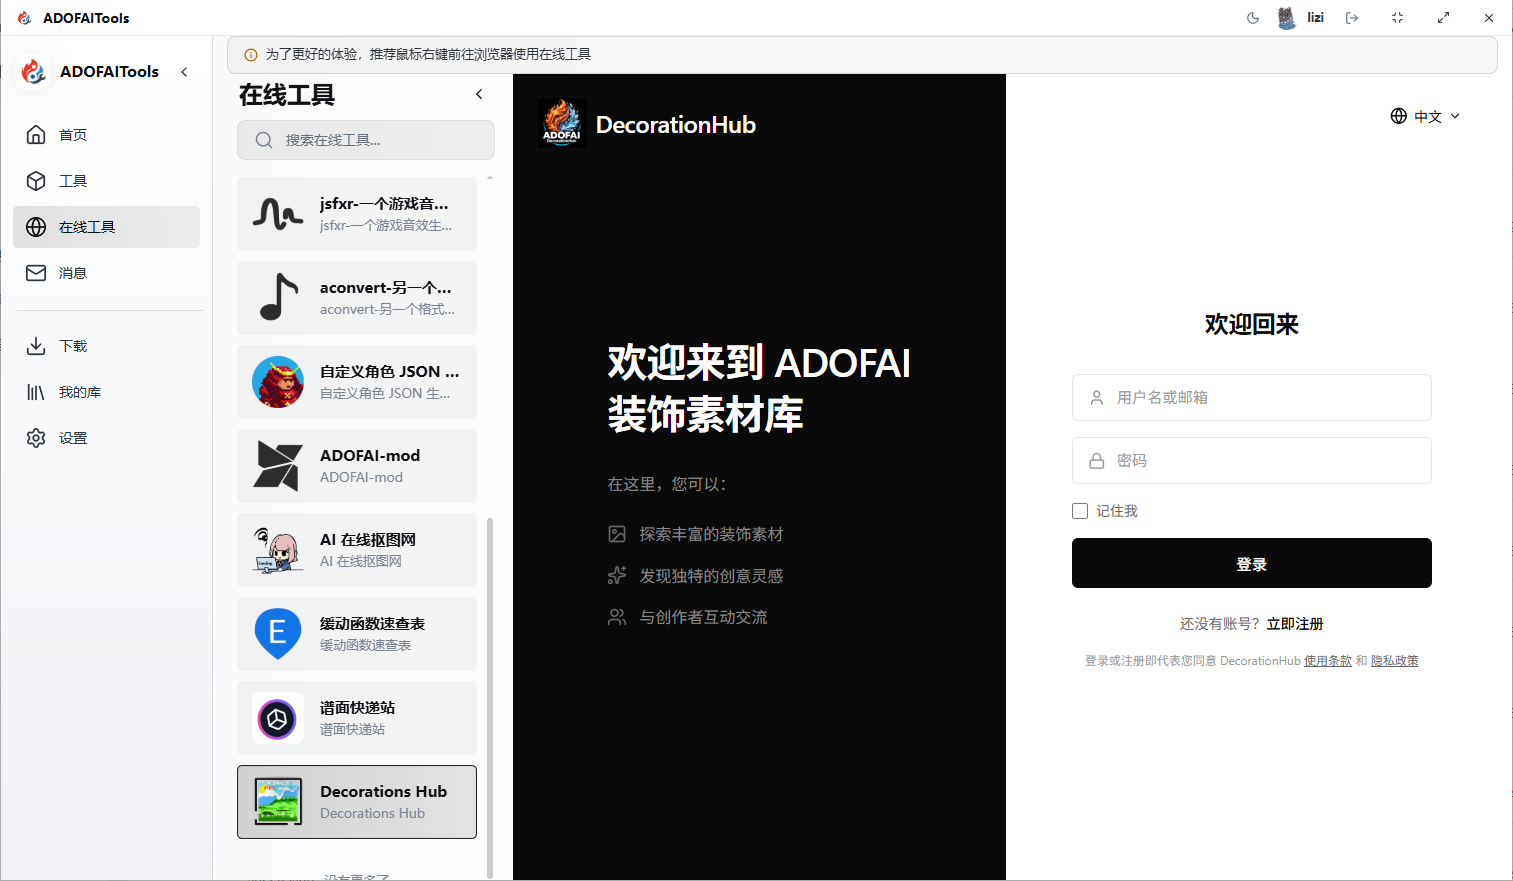Click the globe language icon
1513x881 pixels.
click(x=1399, y=116)
